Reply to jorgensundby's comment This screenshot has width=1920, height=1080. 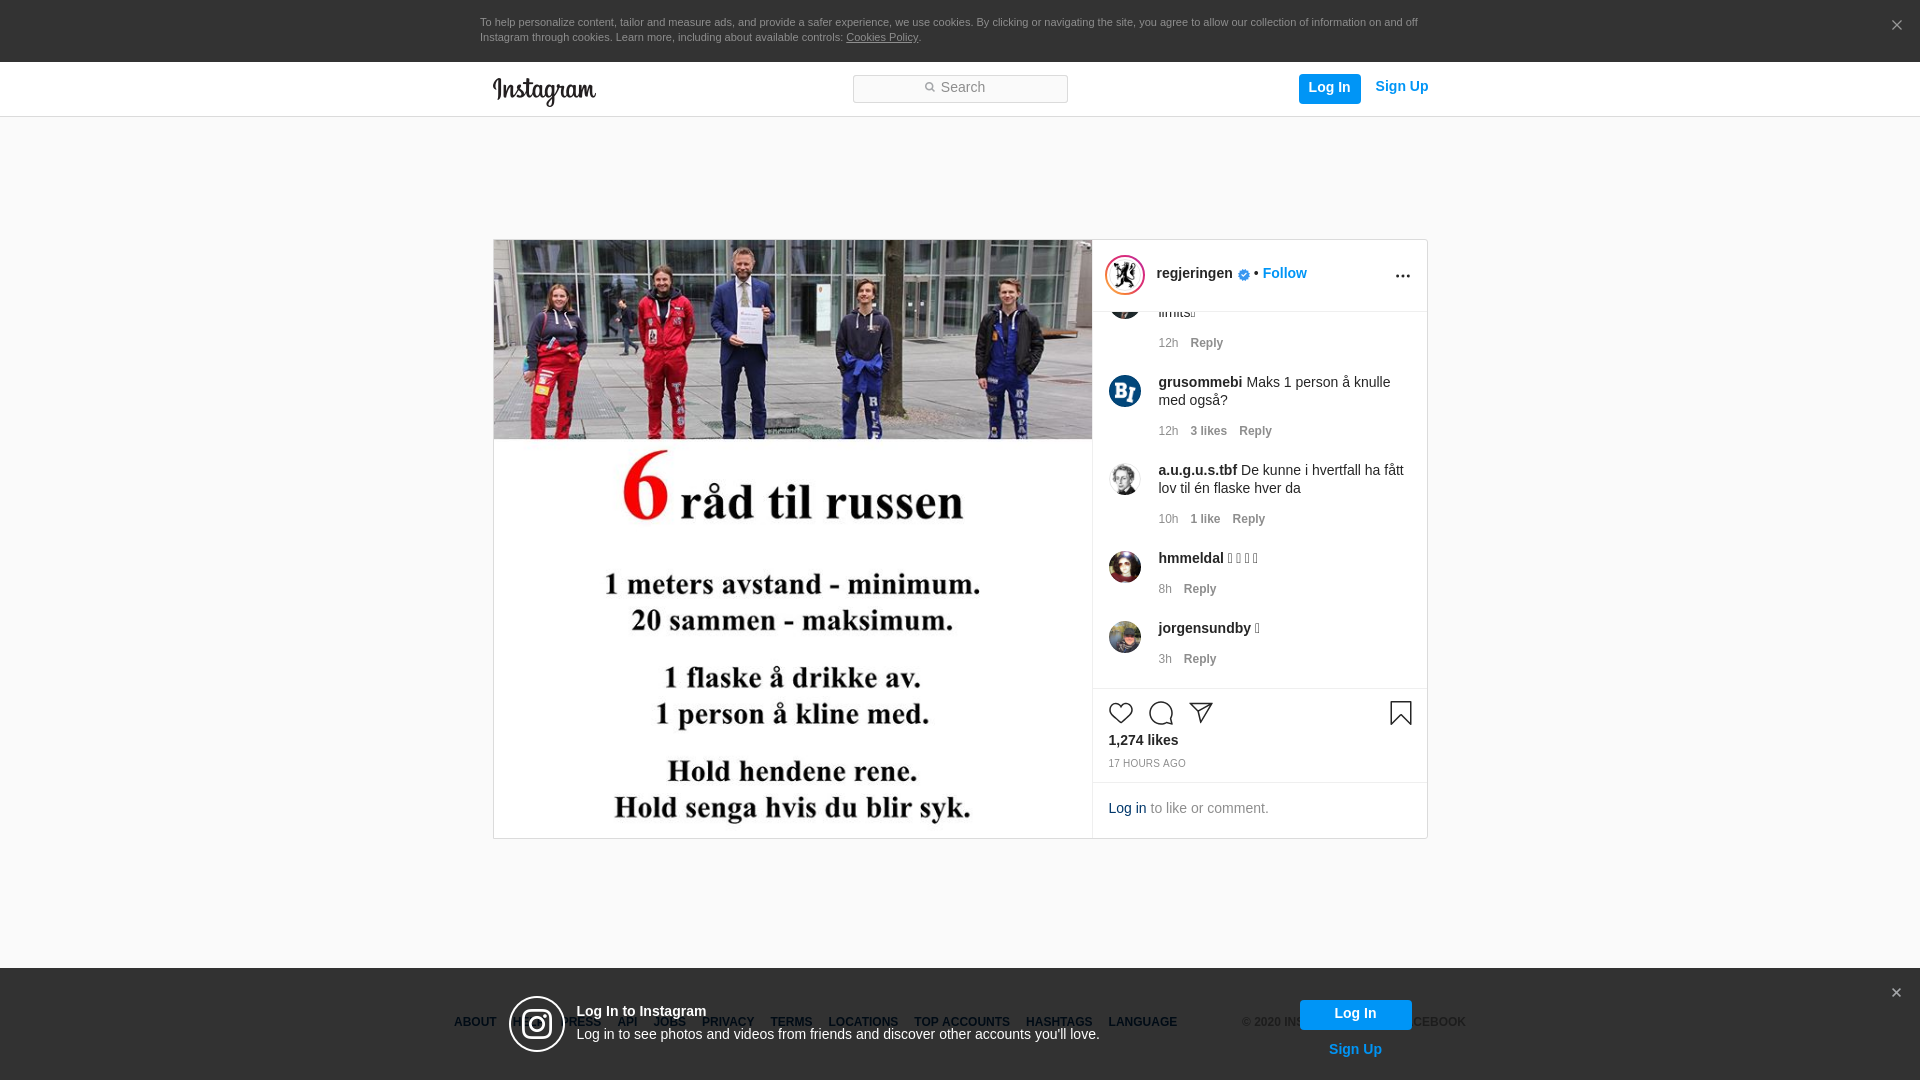[1200, 659]
